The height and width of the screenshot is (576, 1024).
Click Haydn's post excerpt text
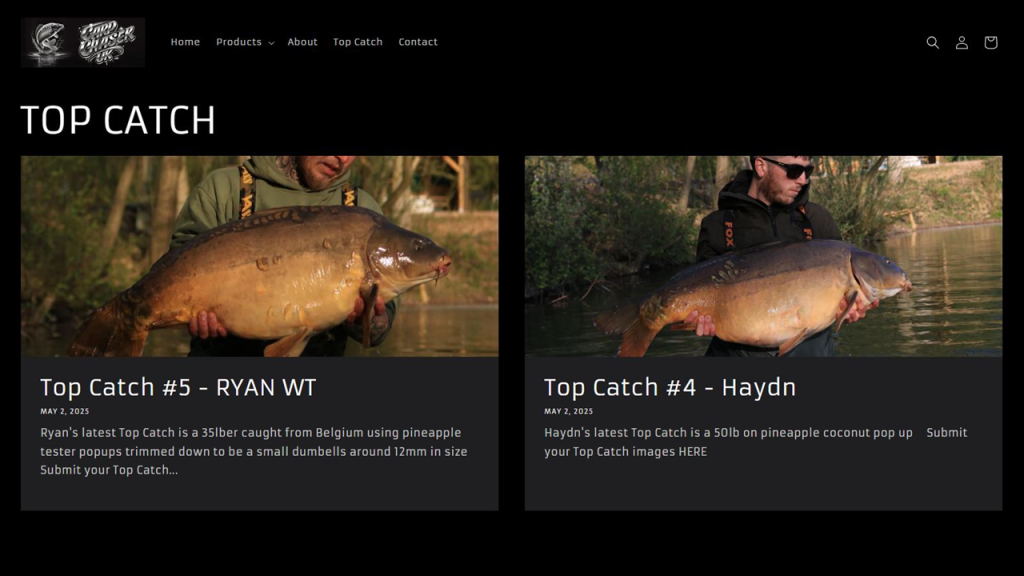pyautogui.click(x=756, y=442)
